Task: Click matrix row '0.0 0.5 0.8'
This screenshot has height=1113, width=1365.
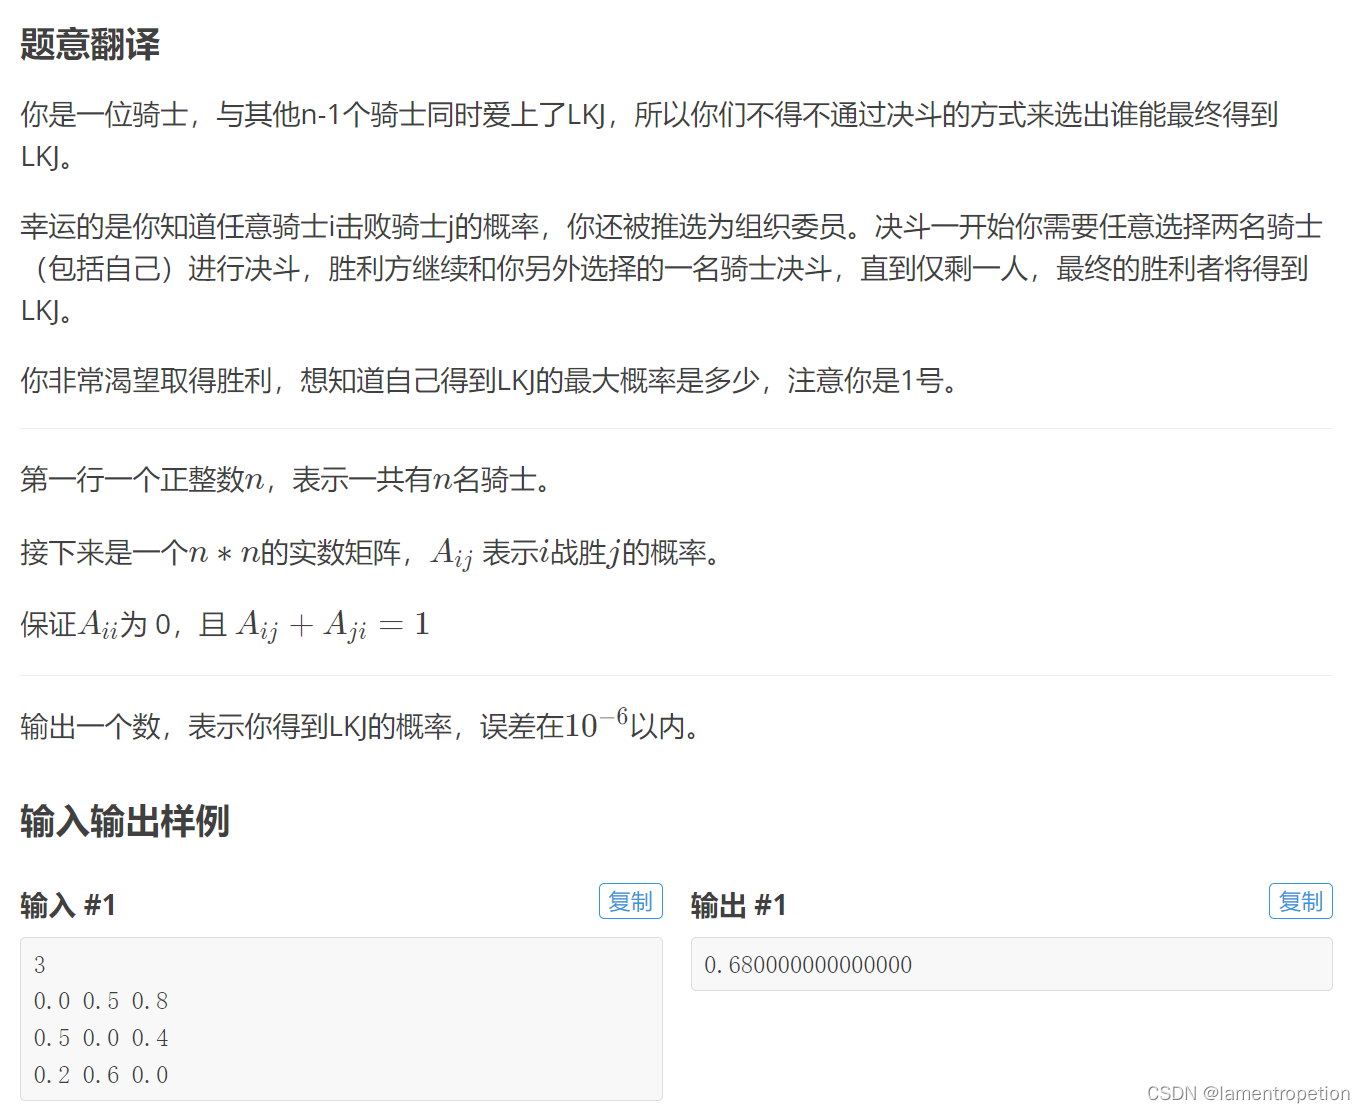Action: (x=101, y=1001)
